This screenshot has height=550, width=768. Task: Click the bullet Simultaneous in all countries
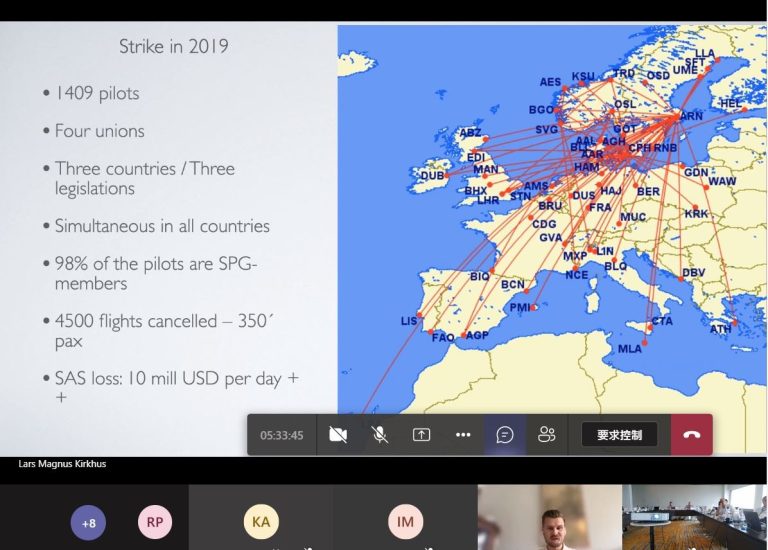point(162,226)
